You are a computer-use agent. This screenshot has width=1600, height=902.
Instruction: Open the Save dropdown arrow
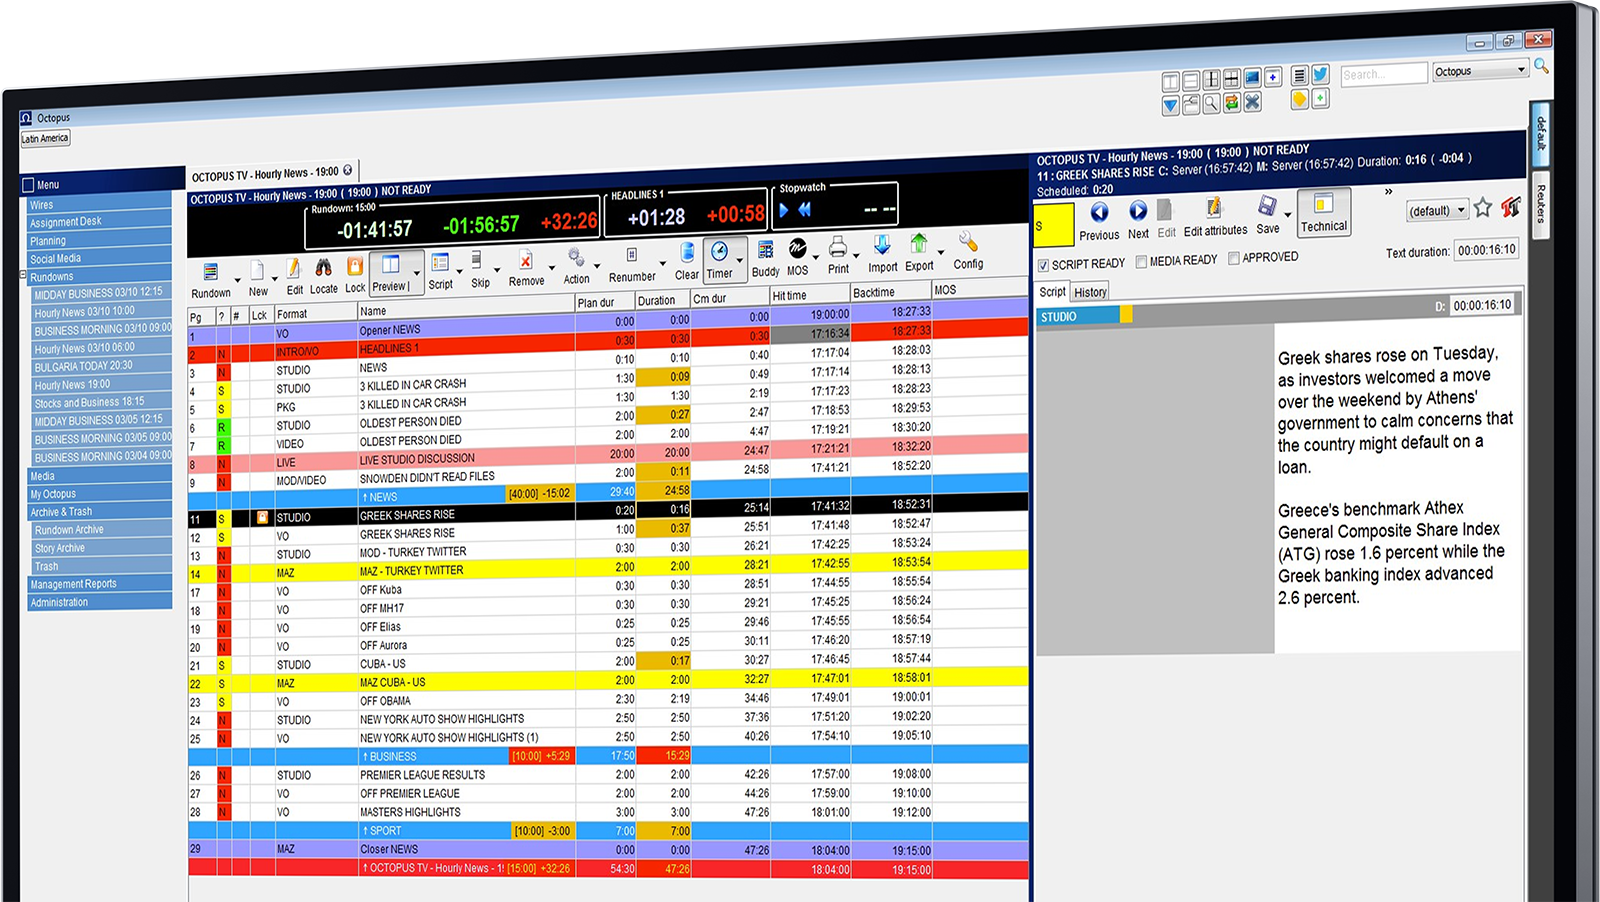pos(1287,214)
